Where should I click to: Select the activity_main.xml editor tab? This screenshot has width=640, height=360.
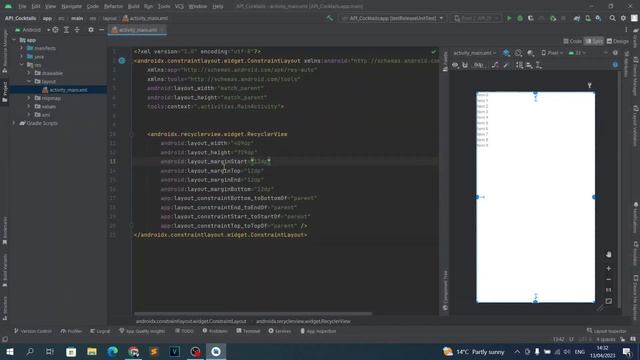[x=138, y=30]
